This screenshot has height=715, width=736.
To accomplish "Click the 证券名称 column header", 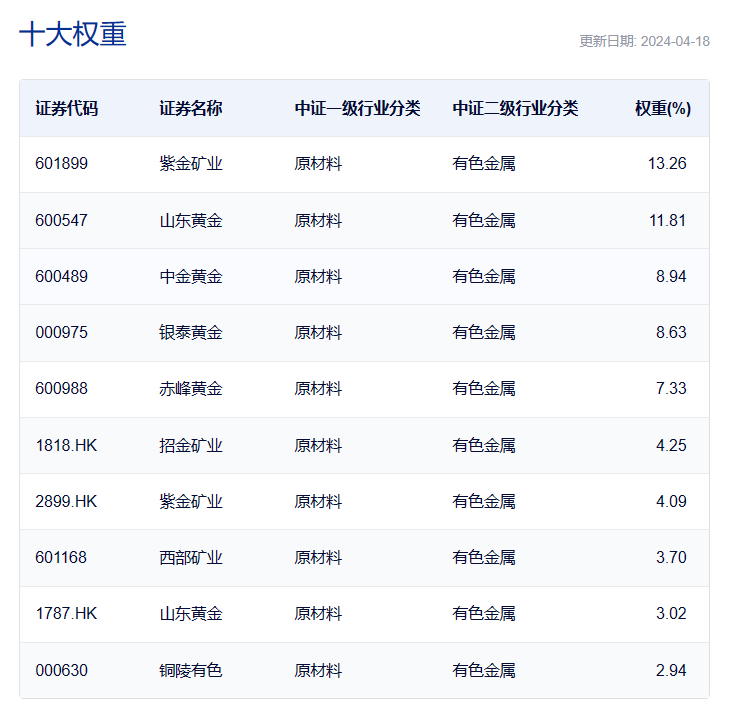I will 191,108.
